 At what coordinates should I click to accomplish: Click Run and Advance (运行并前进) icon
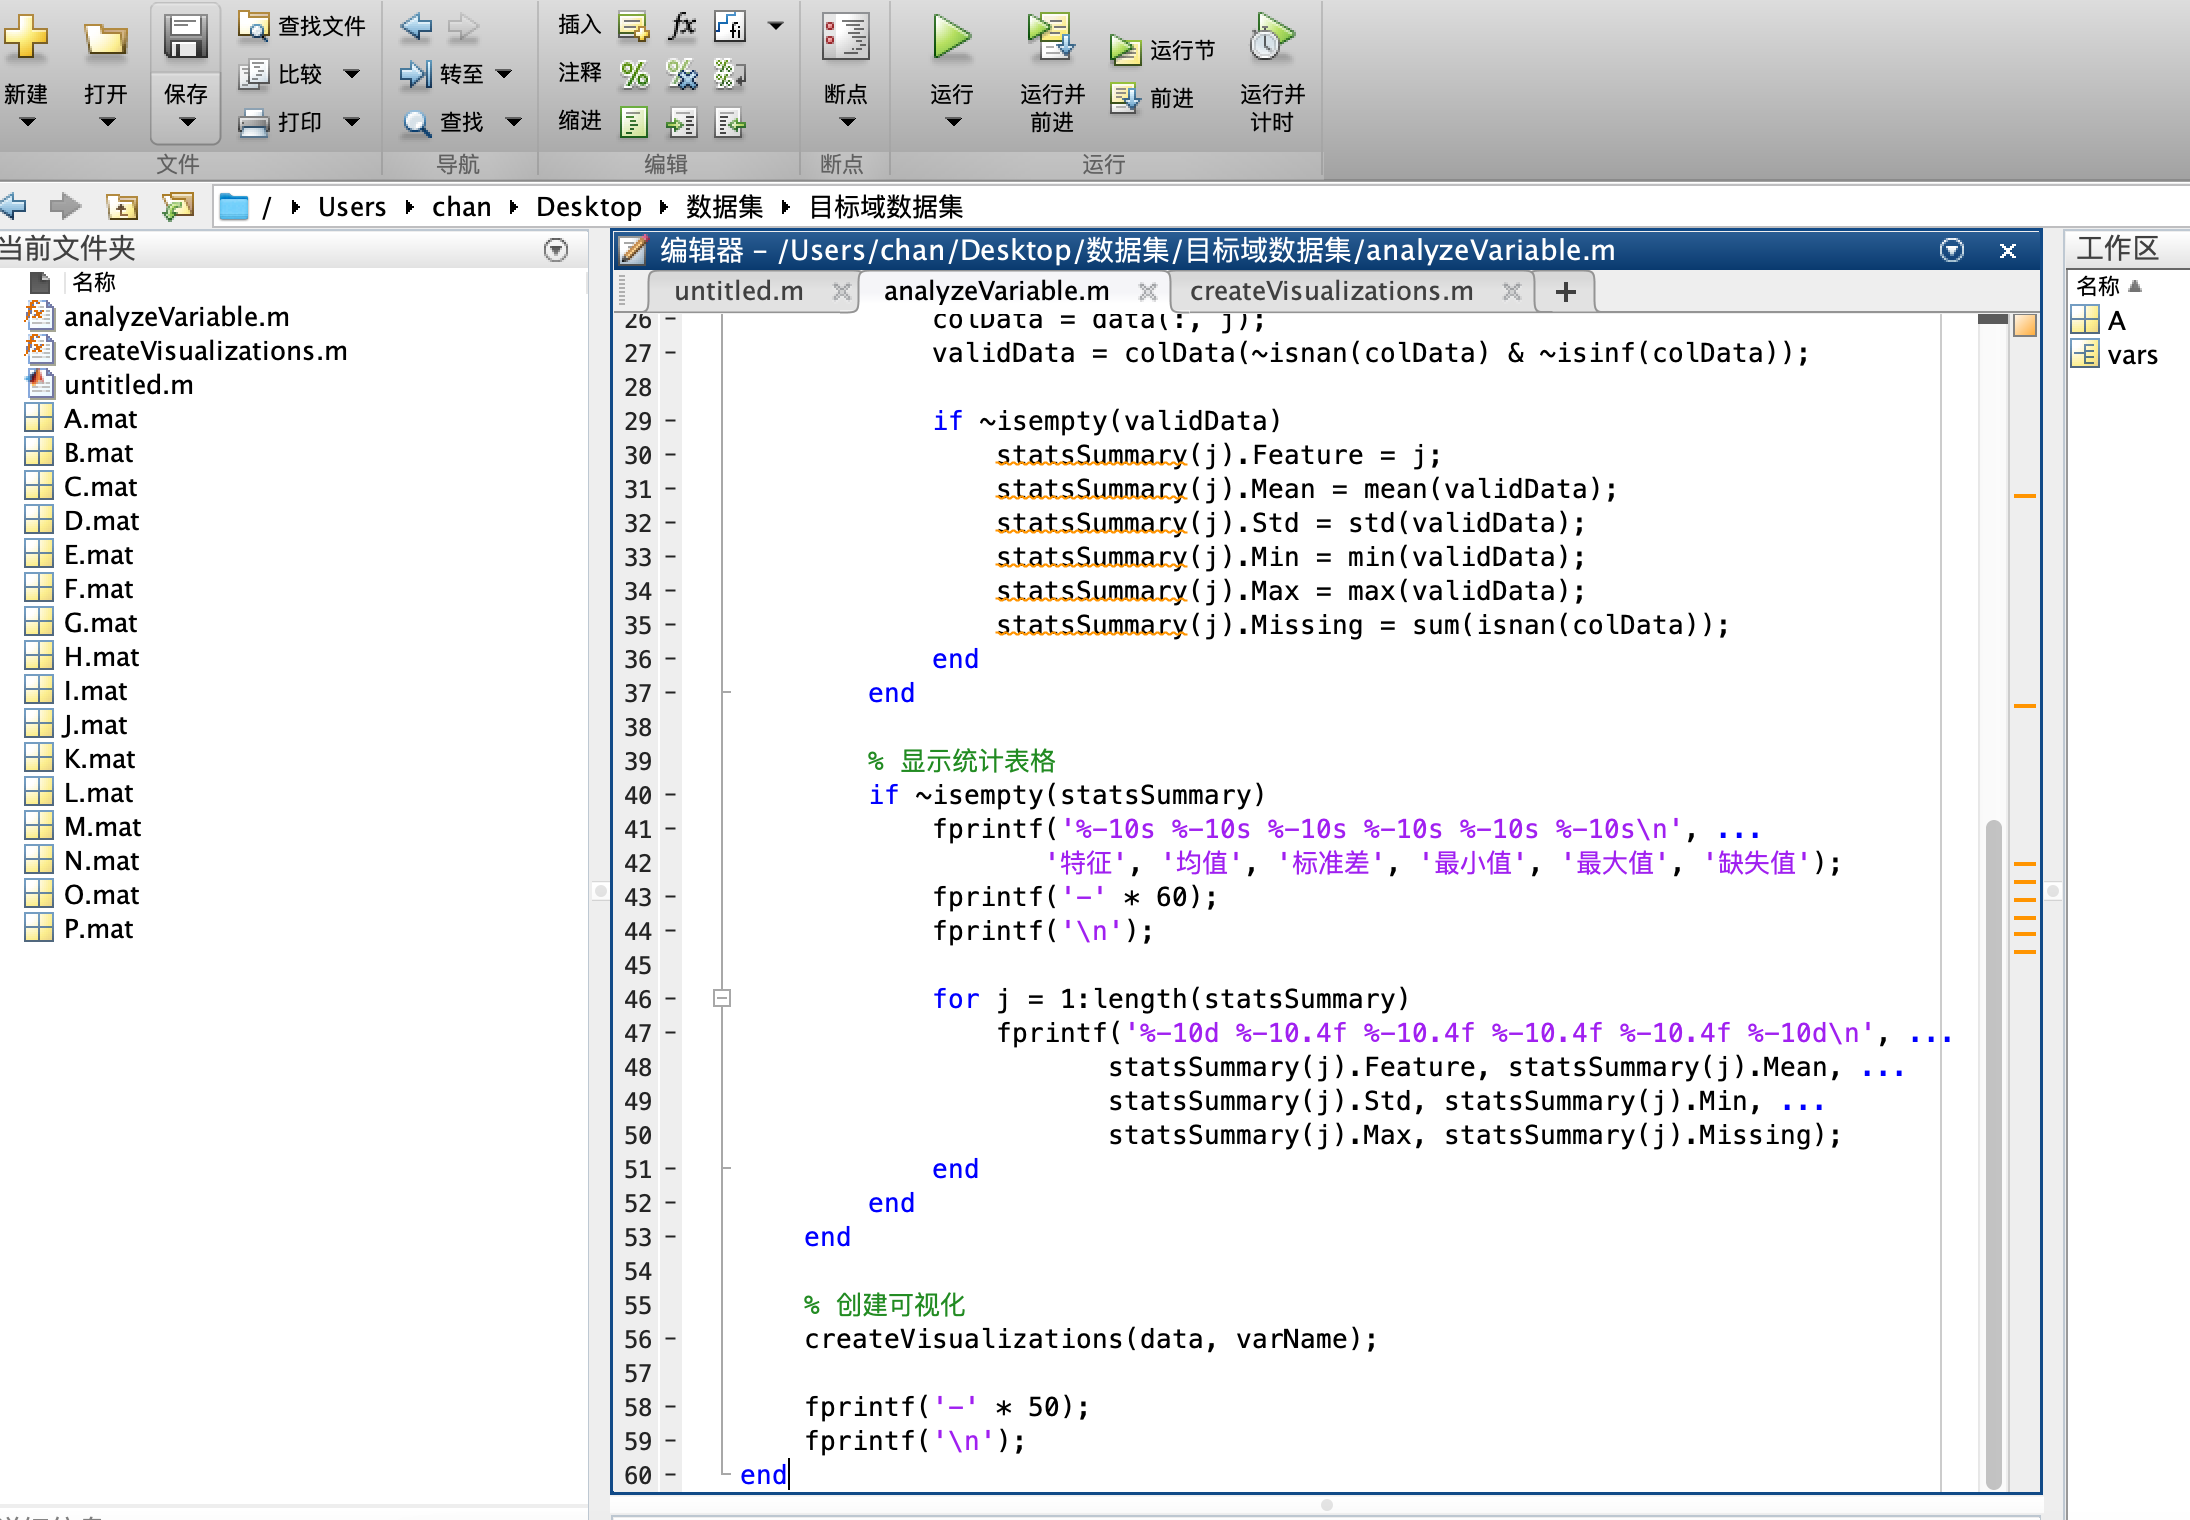[1051, 37]
